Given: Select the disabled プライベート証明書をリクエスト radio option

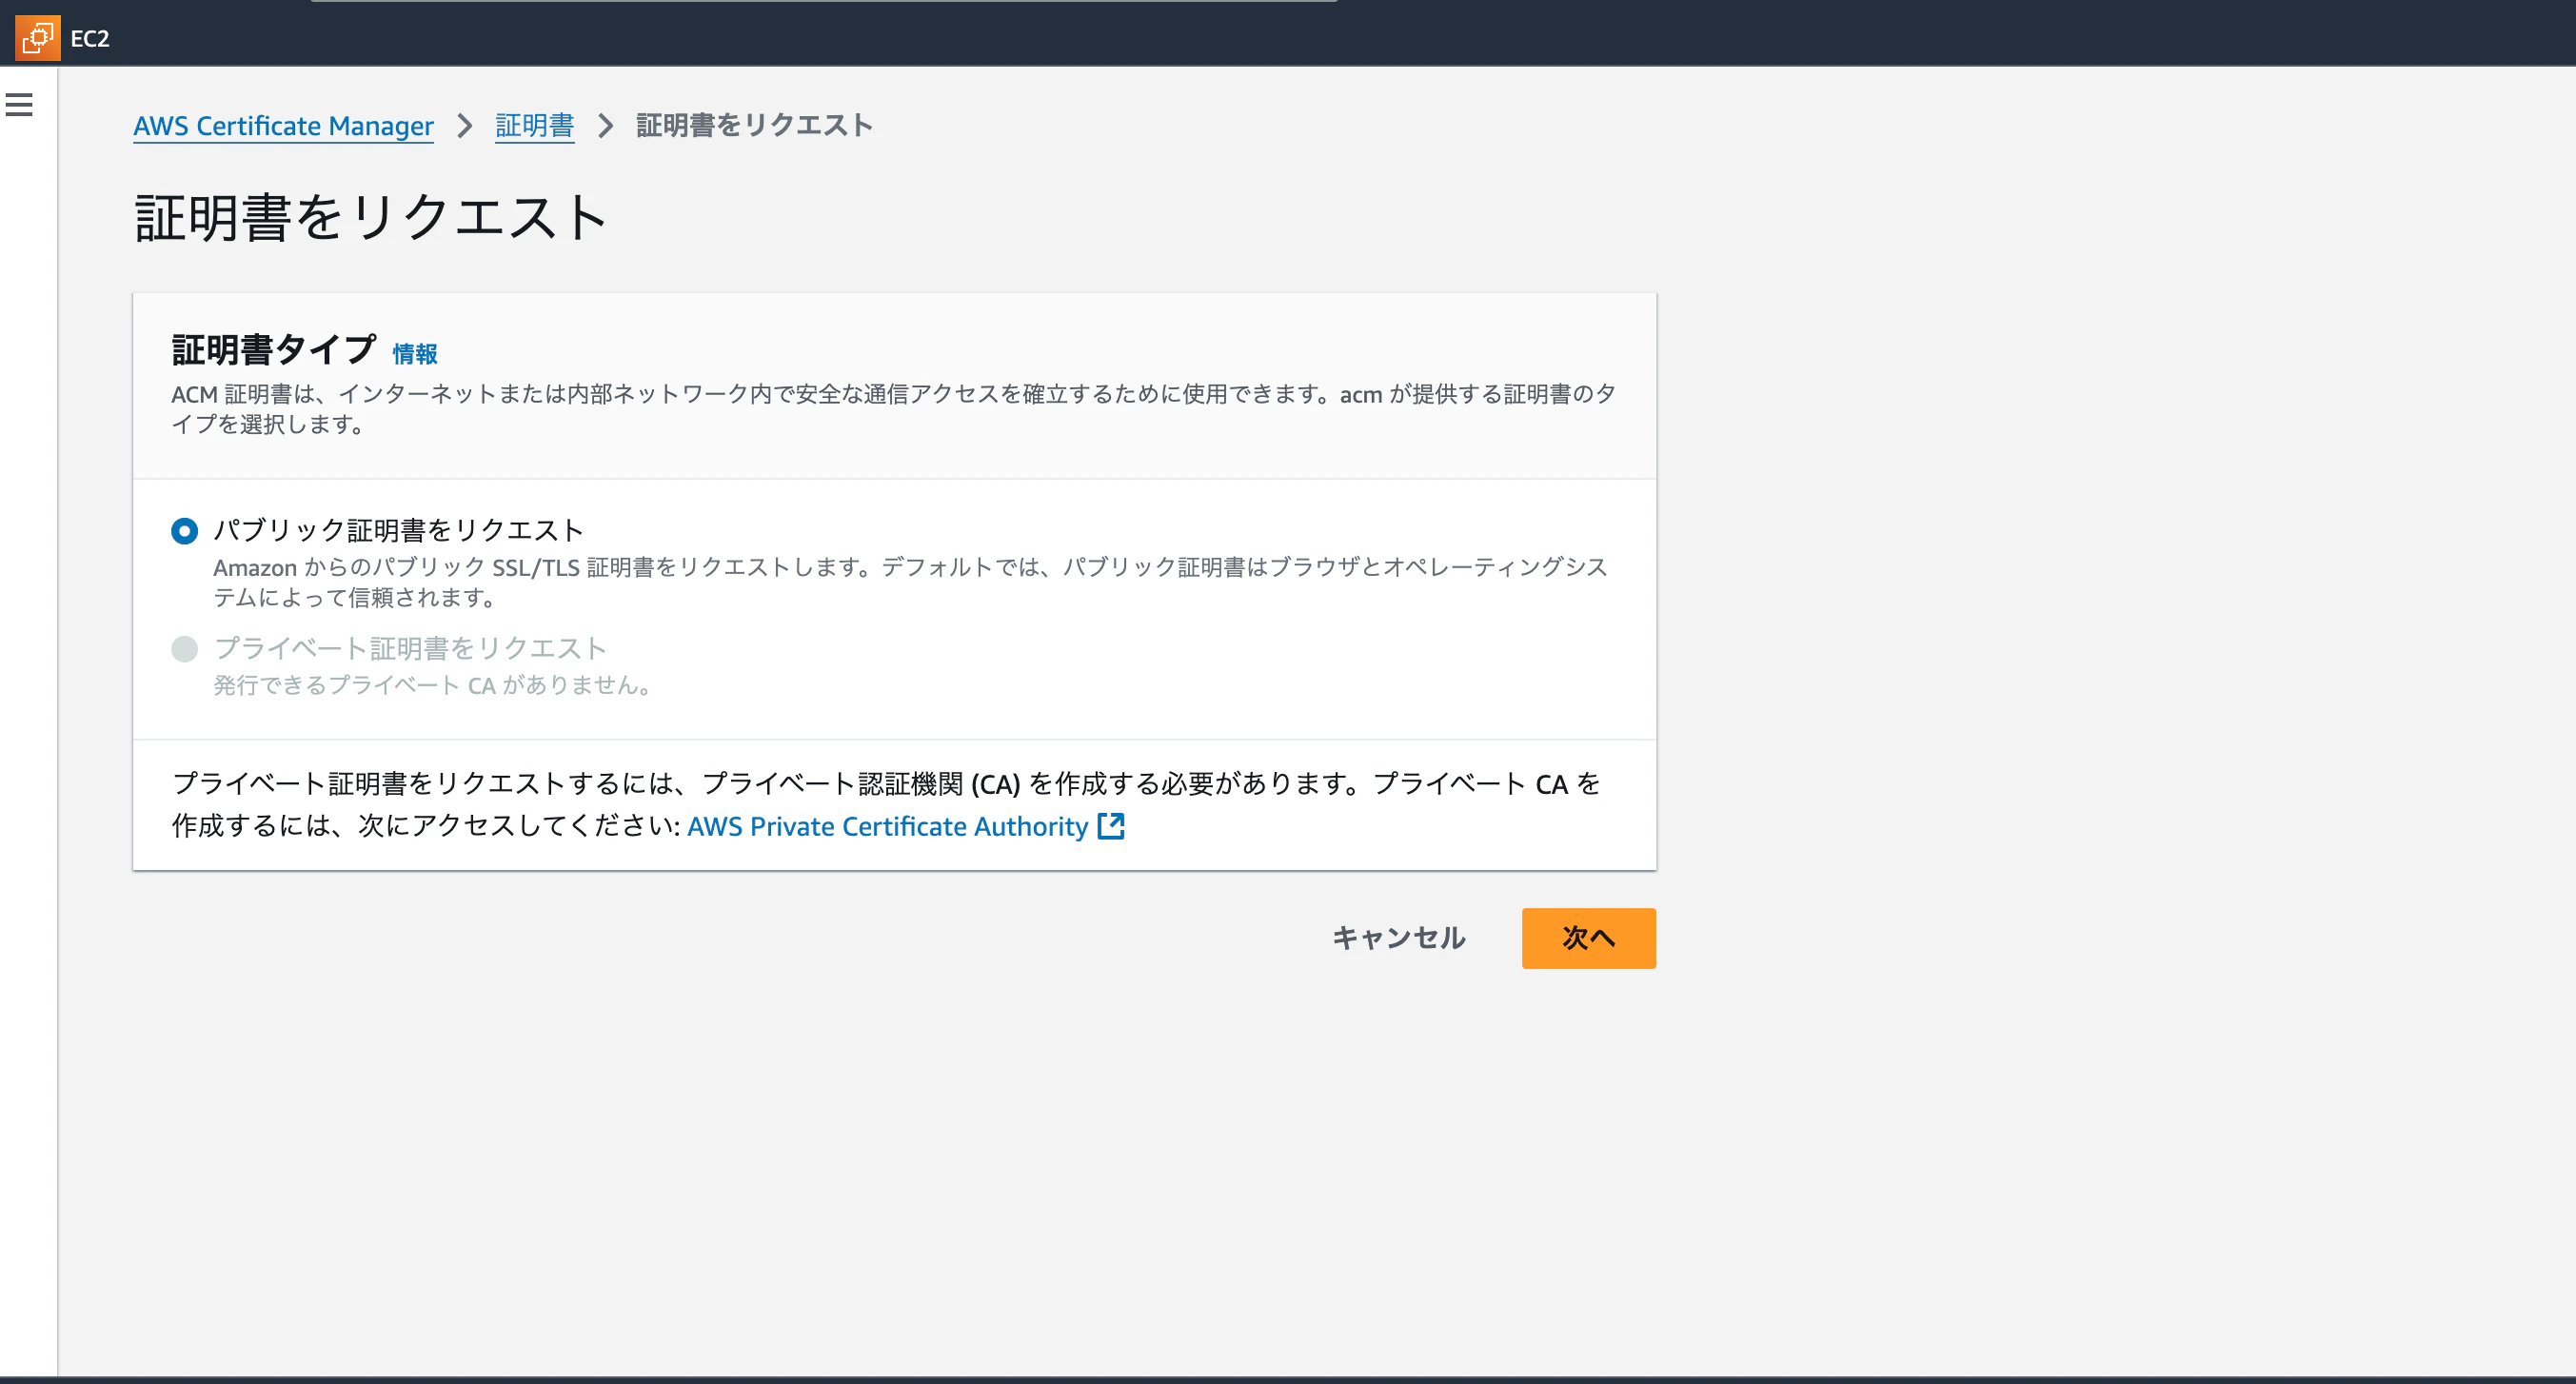Looking at the screenshot, I should (184, 649).
